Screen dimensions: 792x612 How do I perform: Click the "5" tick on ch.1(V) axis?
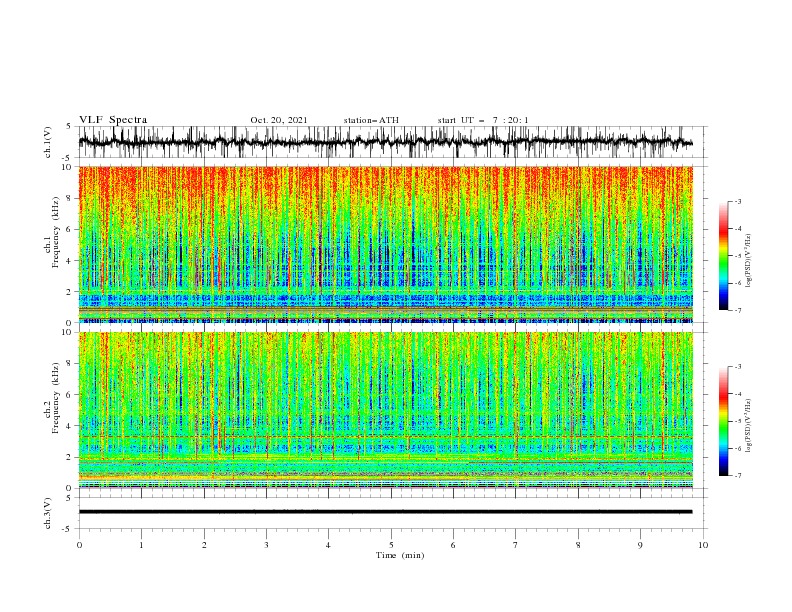tap(69, 126)
